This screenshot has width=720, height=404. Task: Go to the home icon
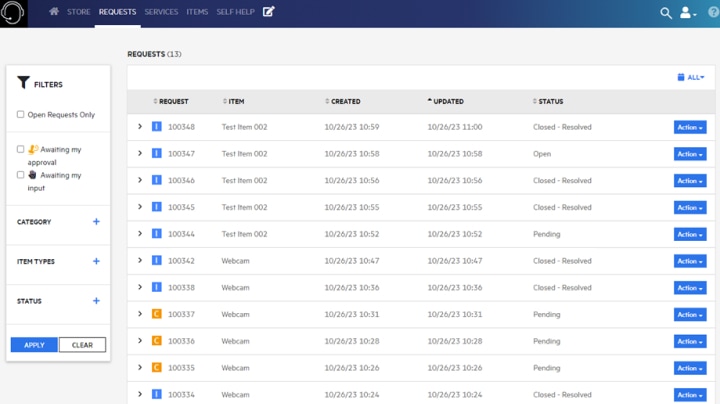click(54, 11)
